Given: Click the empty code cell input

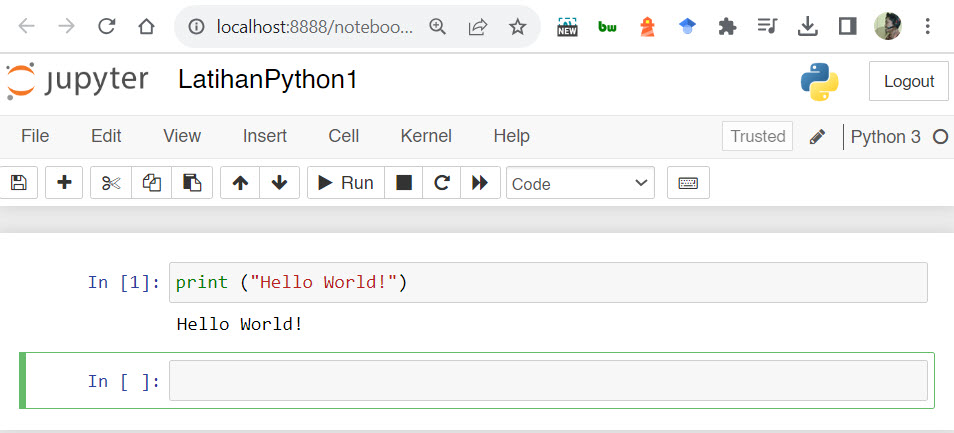Looking at the screenshot, I should click(548, 381).
